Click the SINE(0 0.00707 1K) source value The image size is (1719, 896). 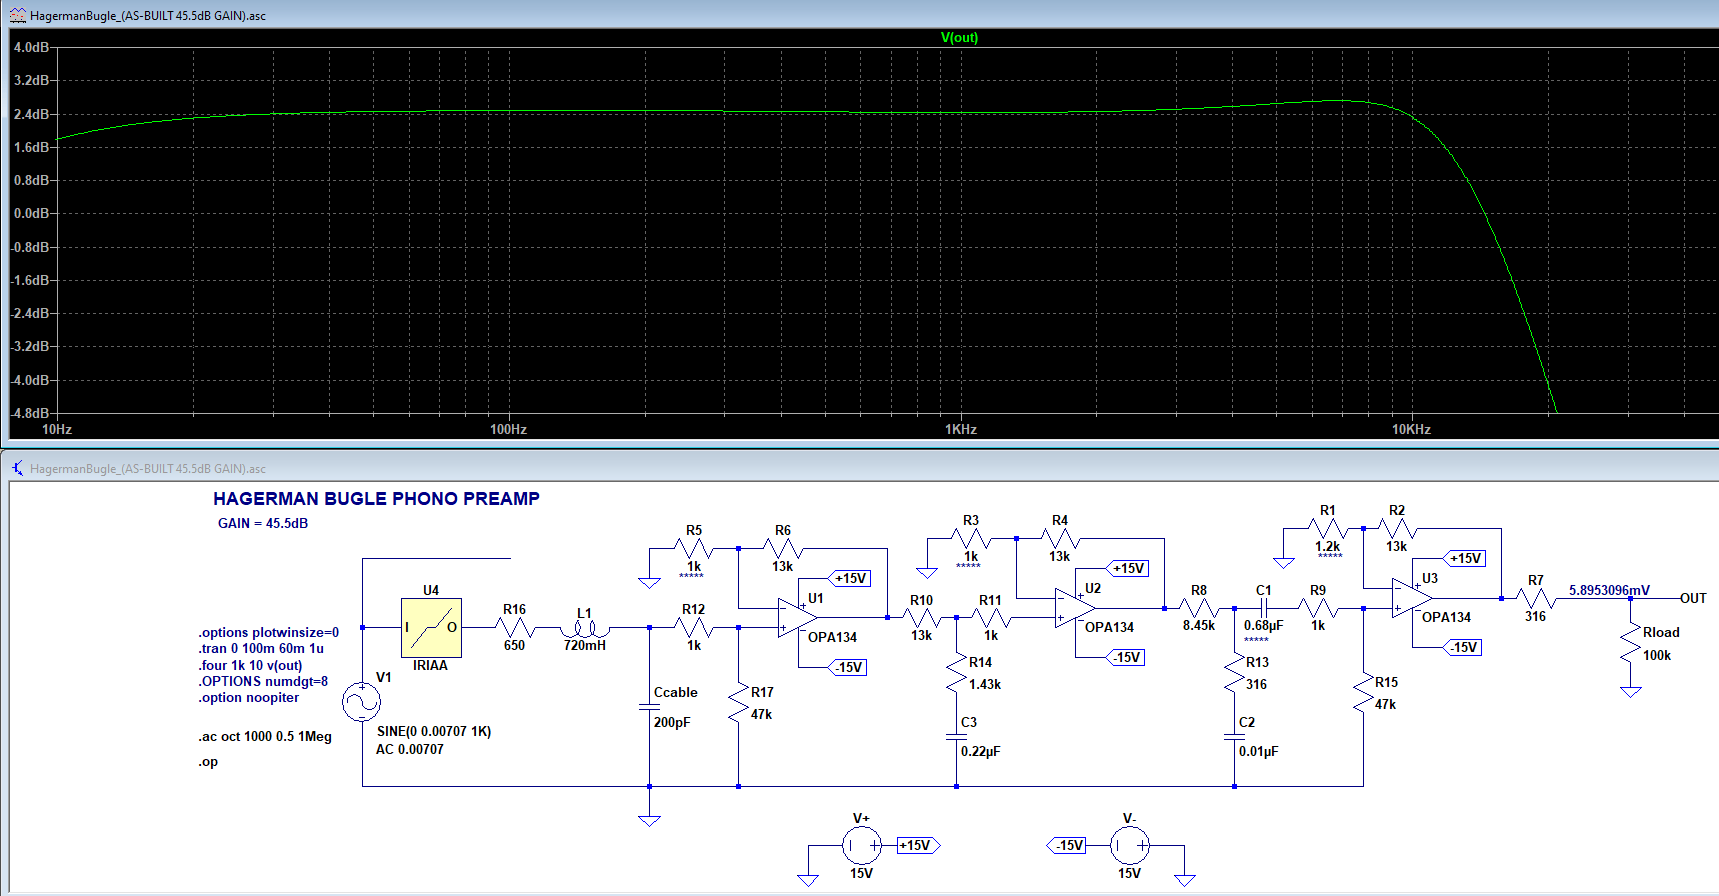[x=434, y=731]
